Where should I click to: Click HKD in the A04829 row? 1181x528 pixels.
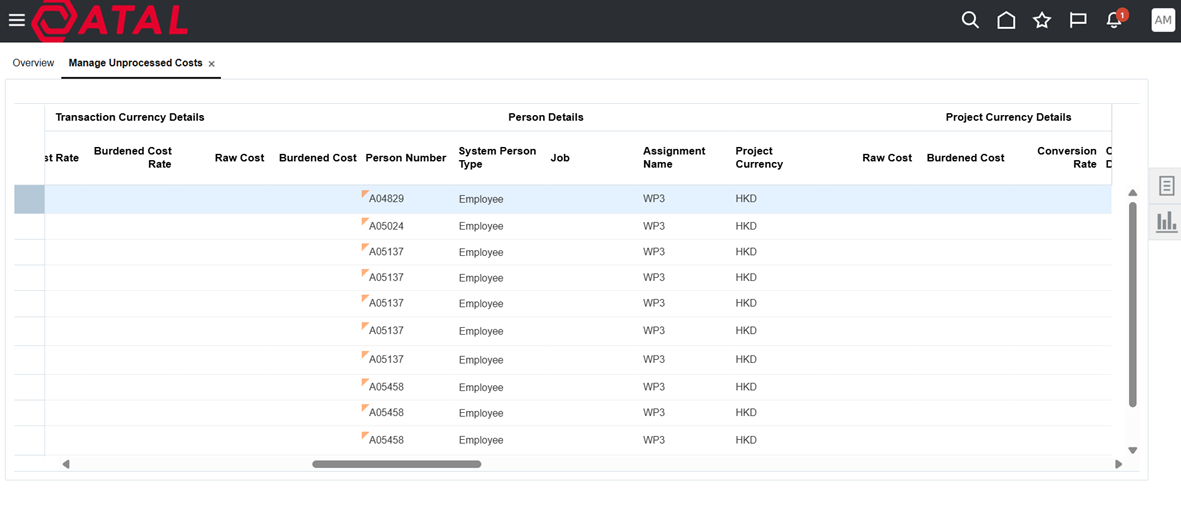pos(746,199)
